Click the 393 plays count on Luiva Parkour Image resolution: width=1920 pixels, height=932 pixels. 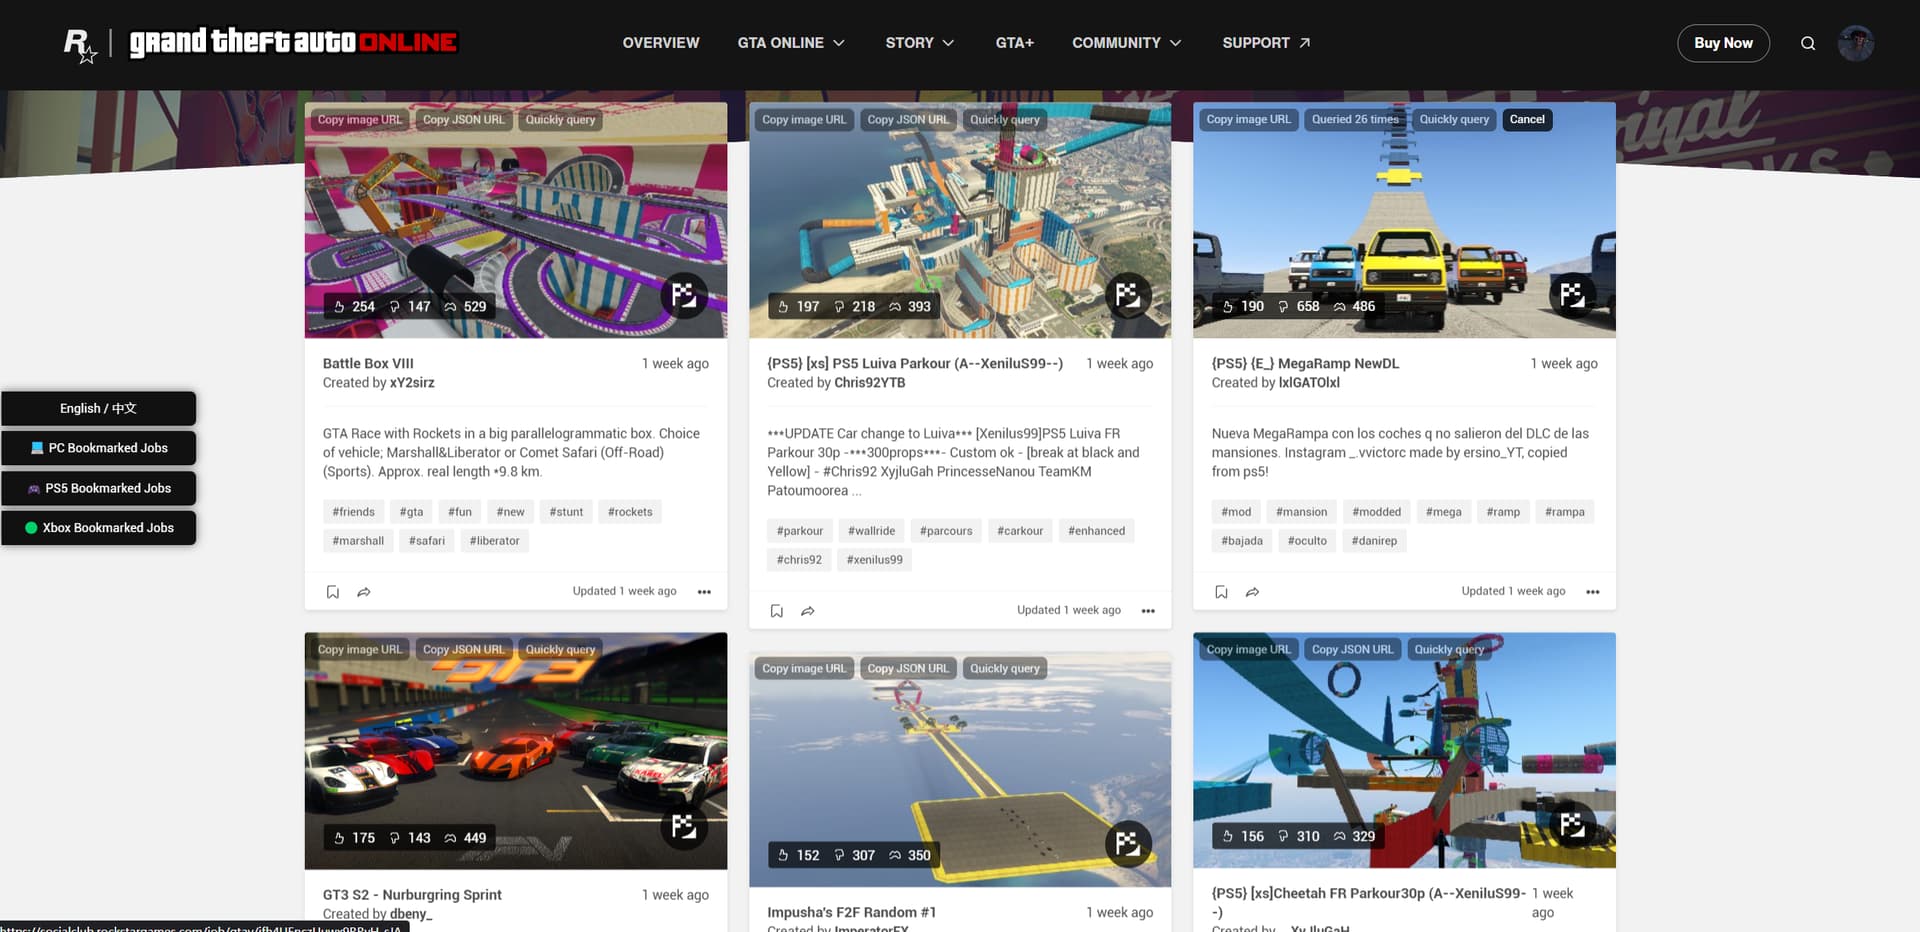coord(910,307)
